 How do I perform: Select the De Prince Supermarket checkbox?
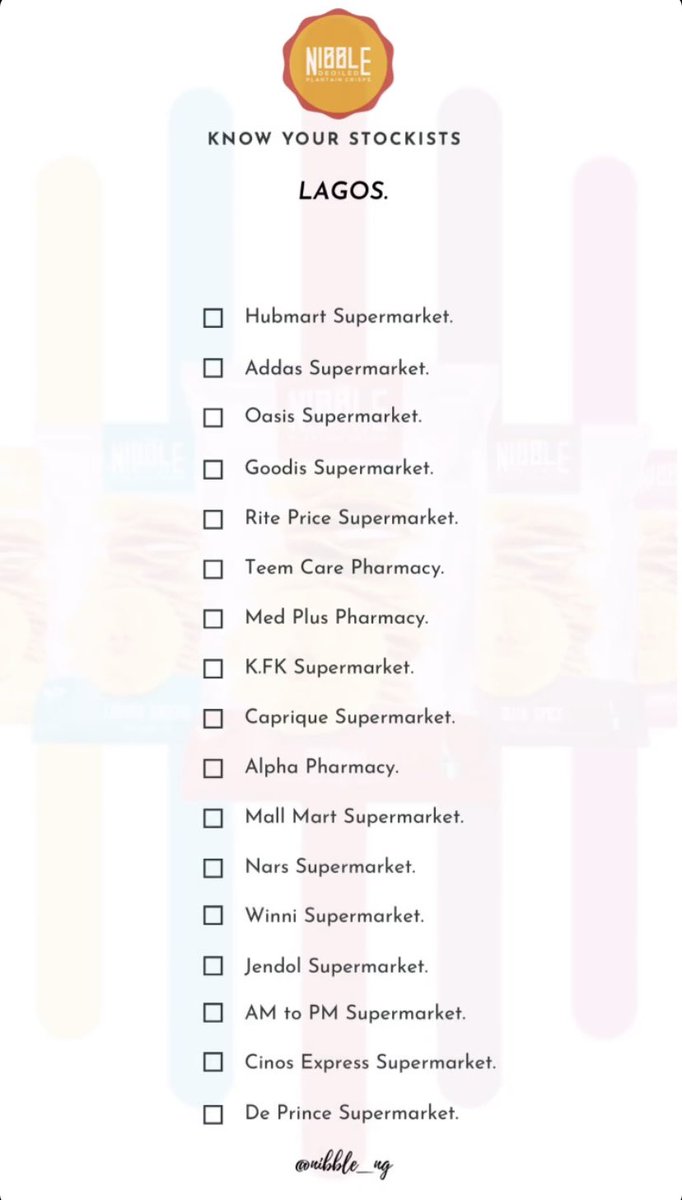pyautogui.click(x=213, y=1114)
